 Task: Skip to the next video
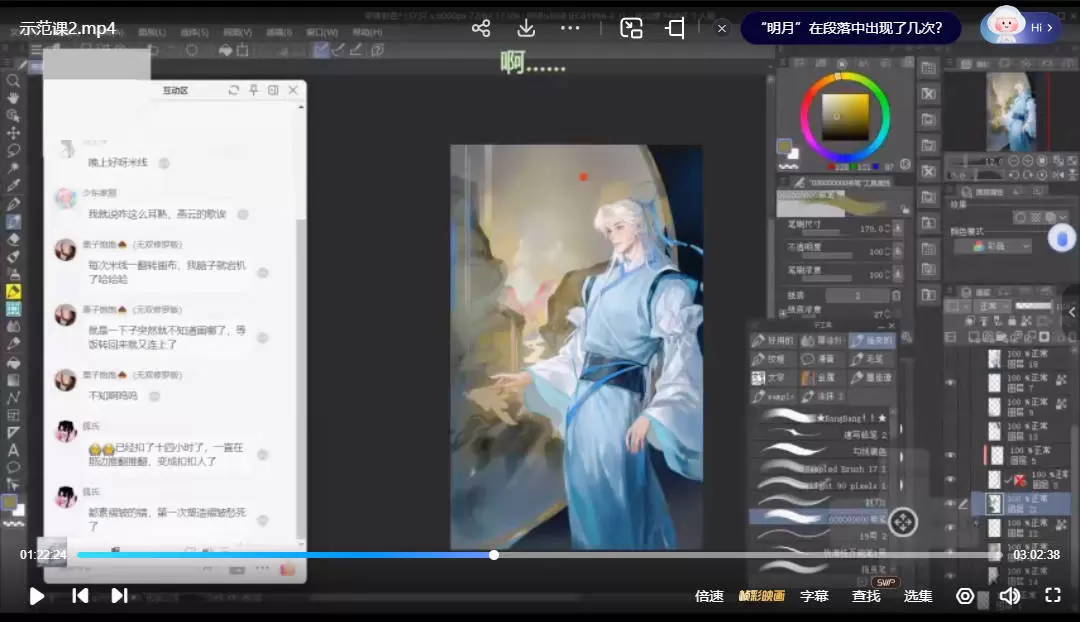119,596
